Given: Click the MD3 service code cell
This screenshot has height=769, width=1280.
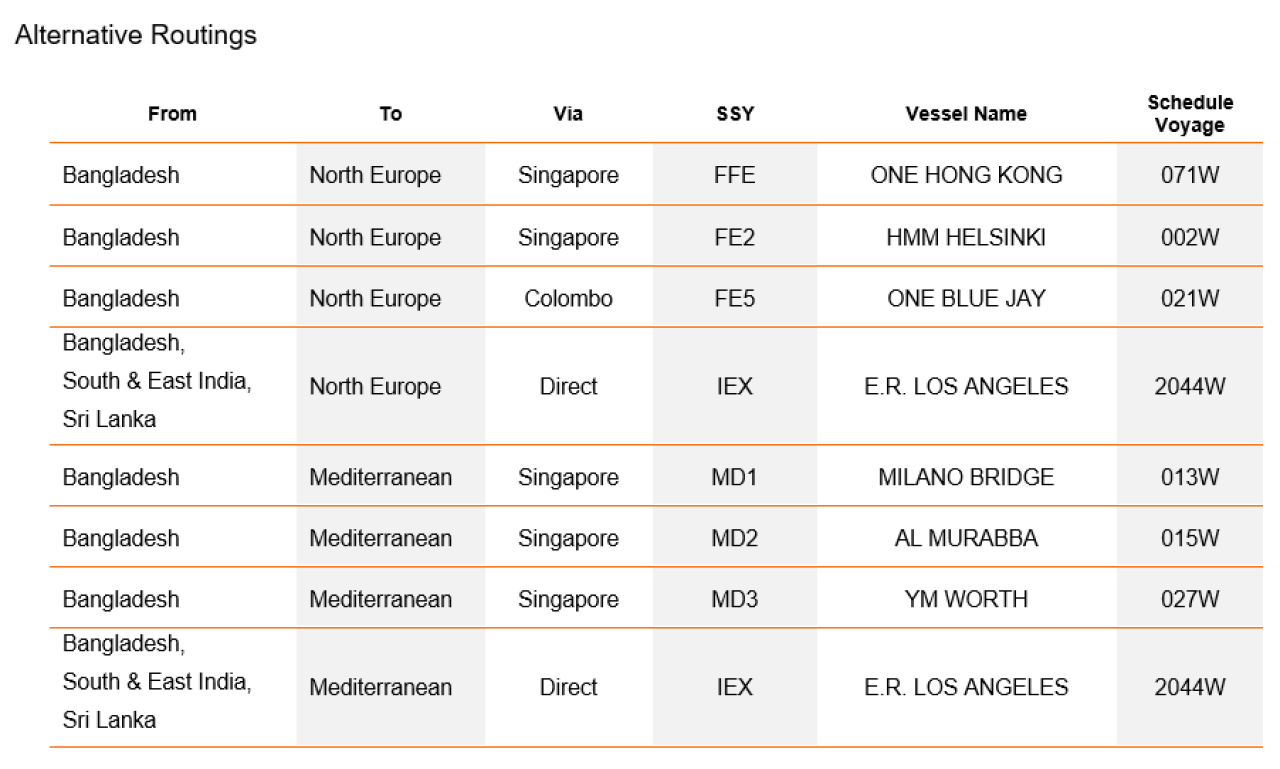Looking at the screenshot, I should [x=735, y=599].
